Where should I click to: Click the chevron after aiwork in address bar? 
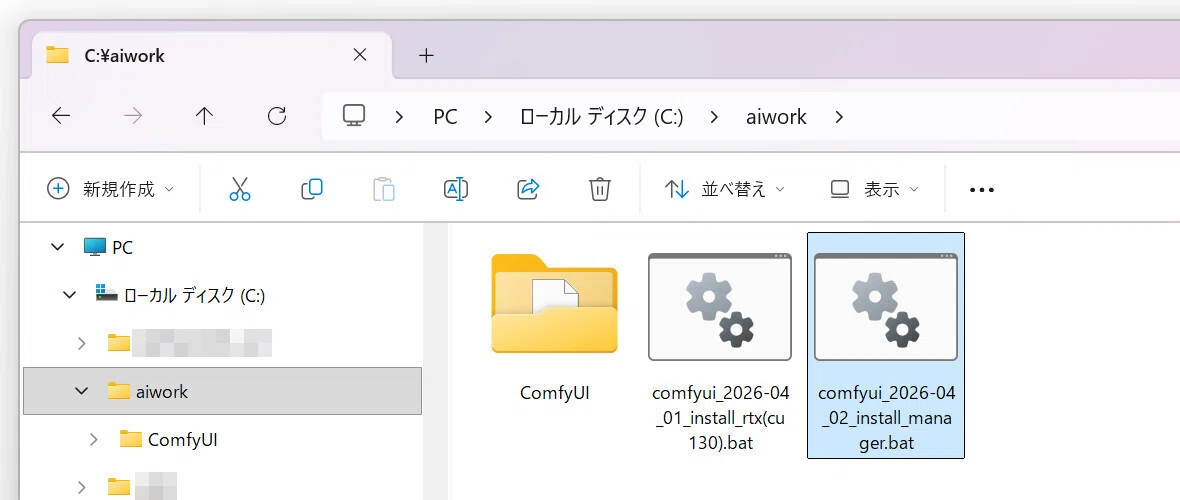839,117
